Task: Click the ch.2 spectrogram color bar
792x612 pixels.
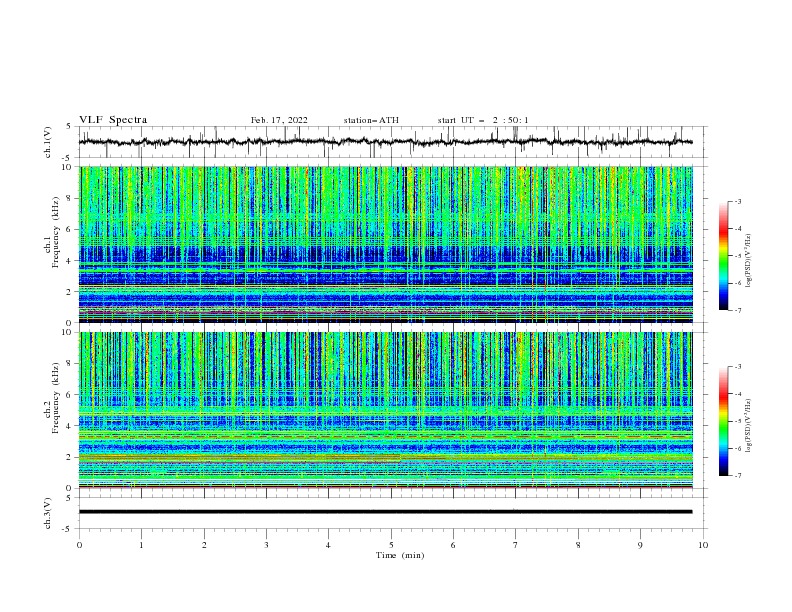Action: [724, 421]
